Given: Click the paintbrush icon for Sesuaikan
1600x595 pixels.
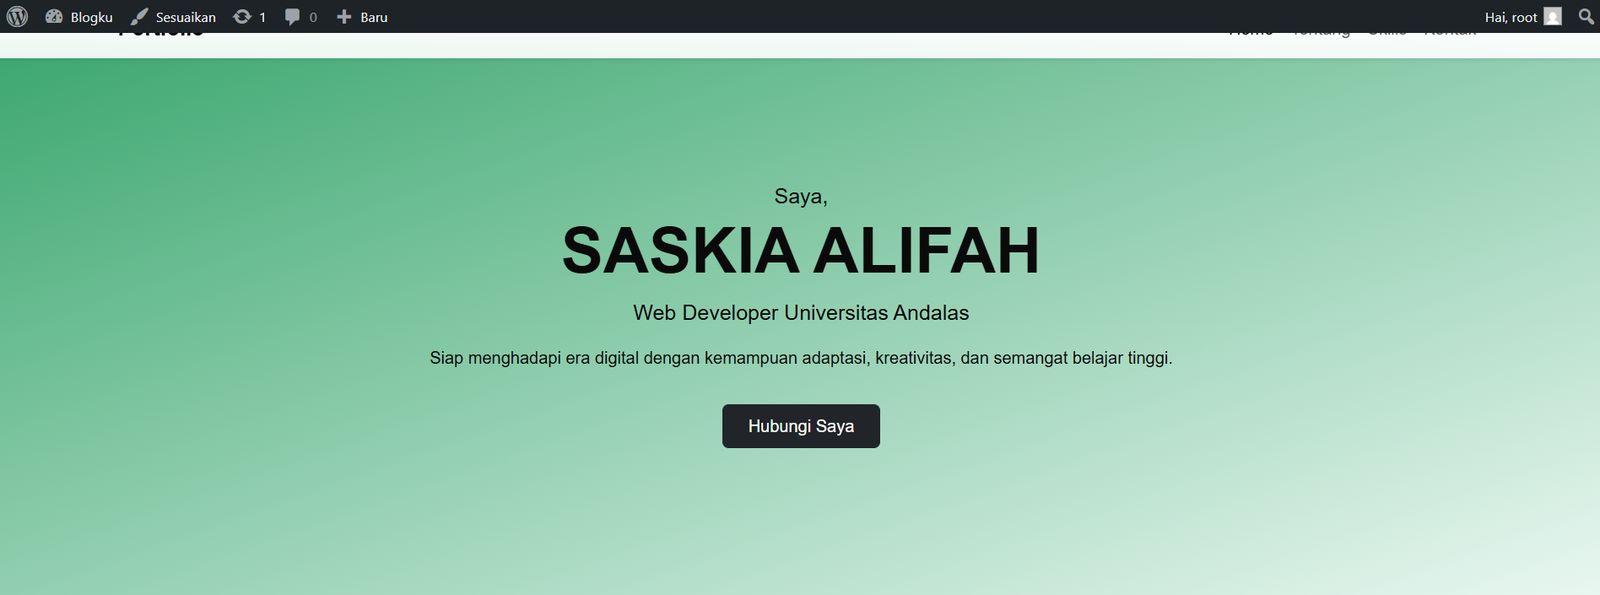Looking at the screenshot, I should [139, 17].
